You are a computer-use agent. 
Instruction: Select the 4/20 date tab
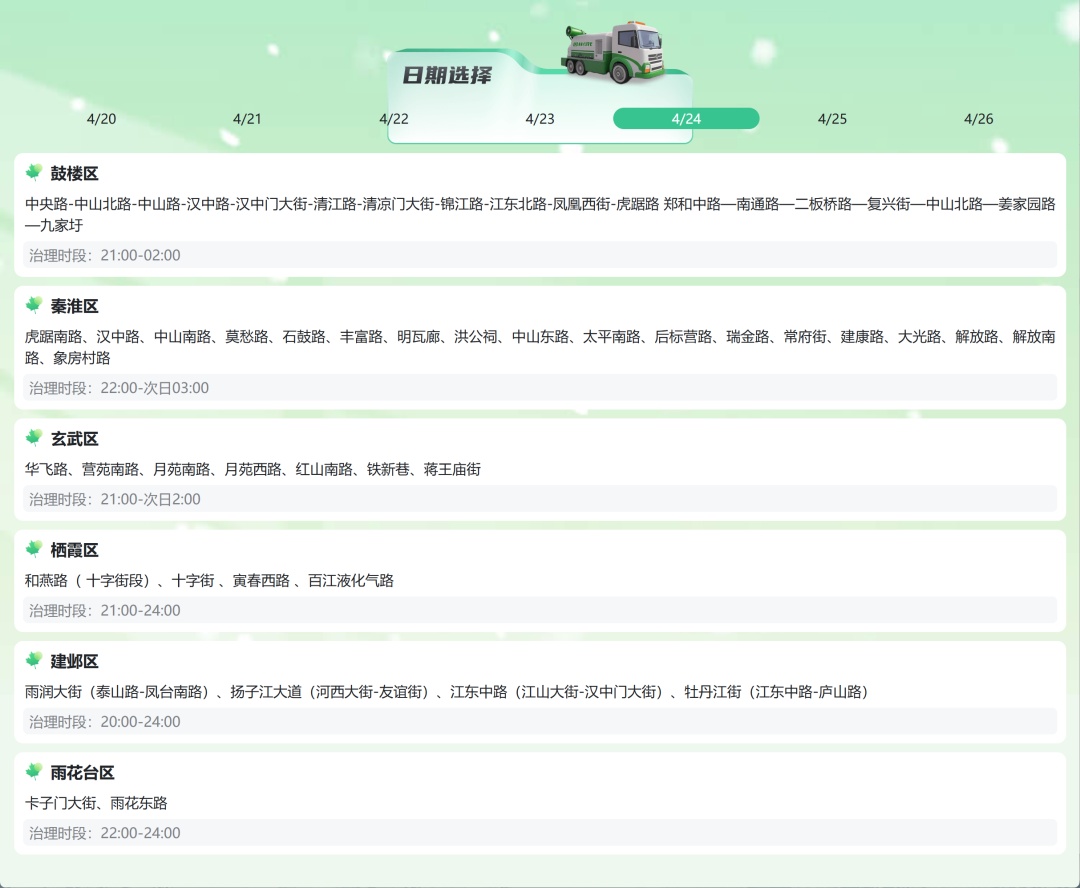coord(103,118)
